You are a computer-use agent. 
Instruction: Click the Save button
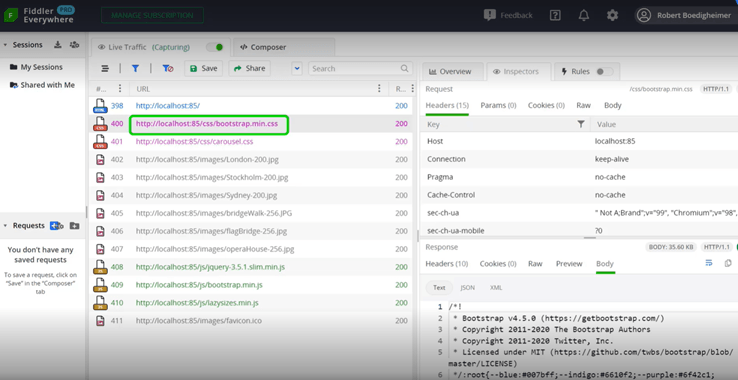[x=203, y=69]
